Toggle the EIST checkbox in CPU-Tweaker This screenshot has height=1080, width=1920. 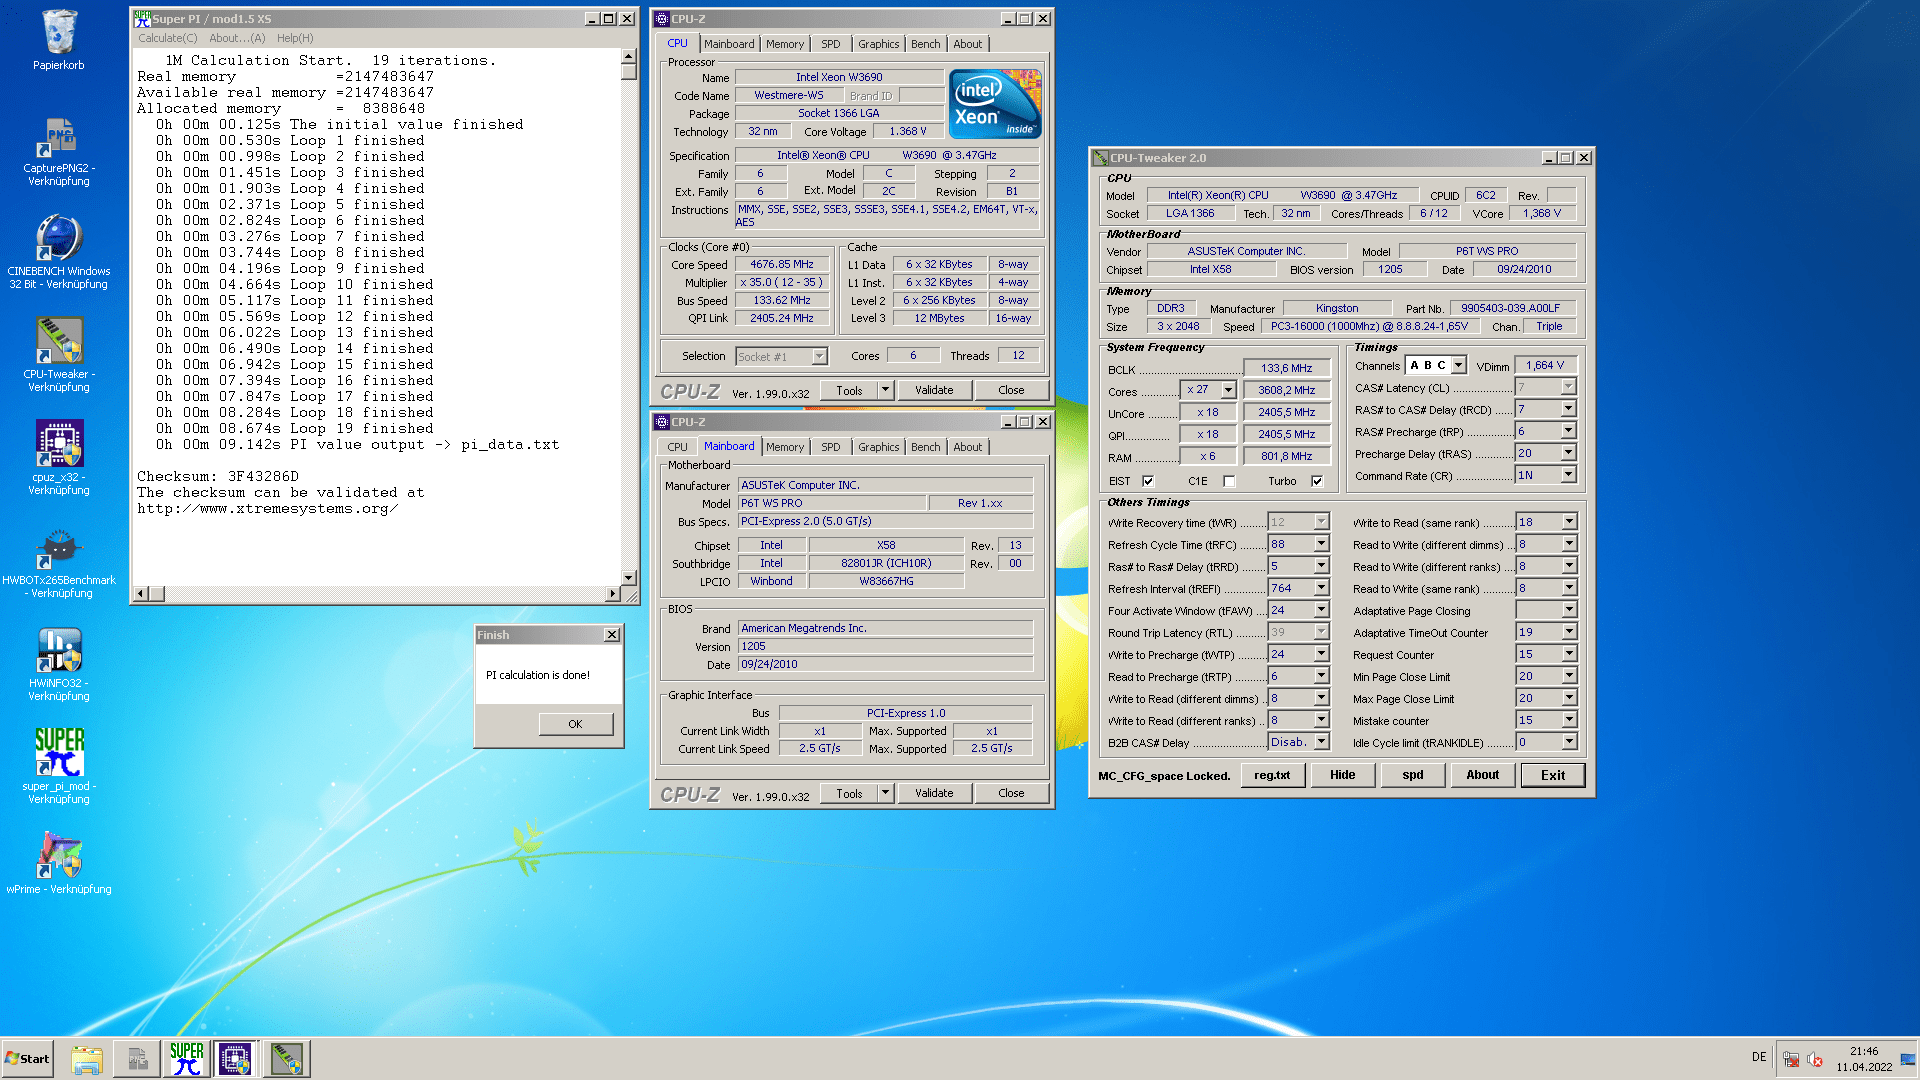click(x=1148, y=481)
